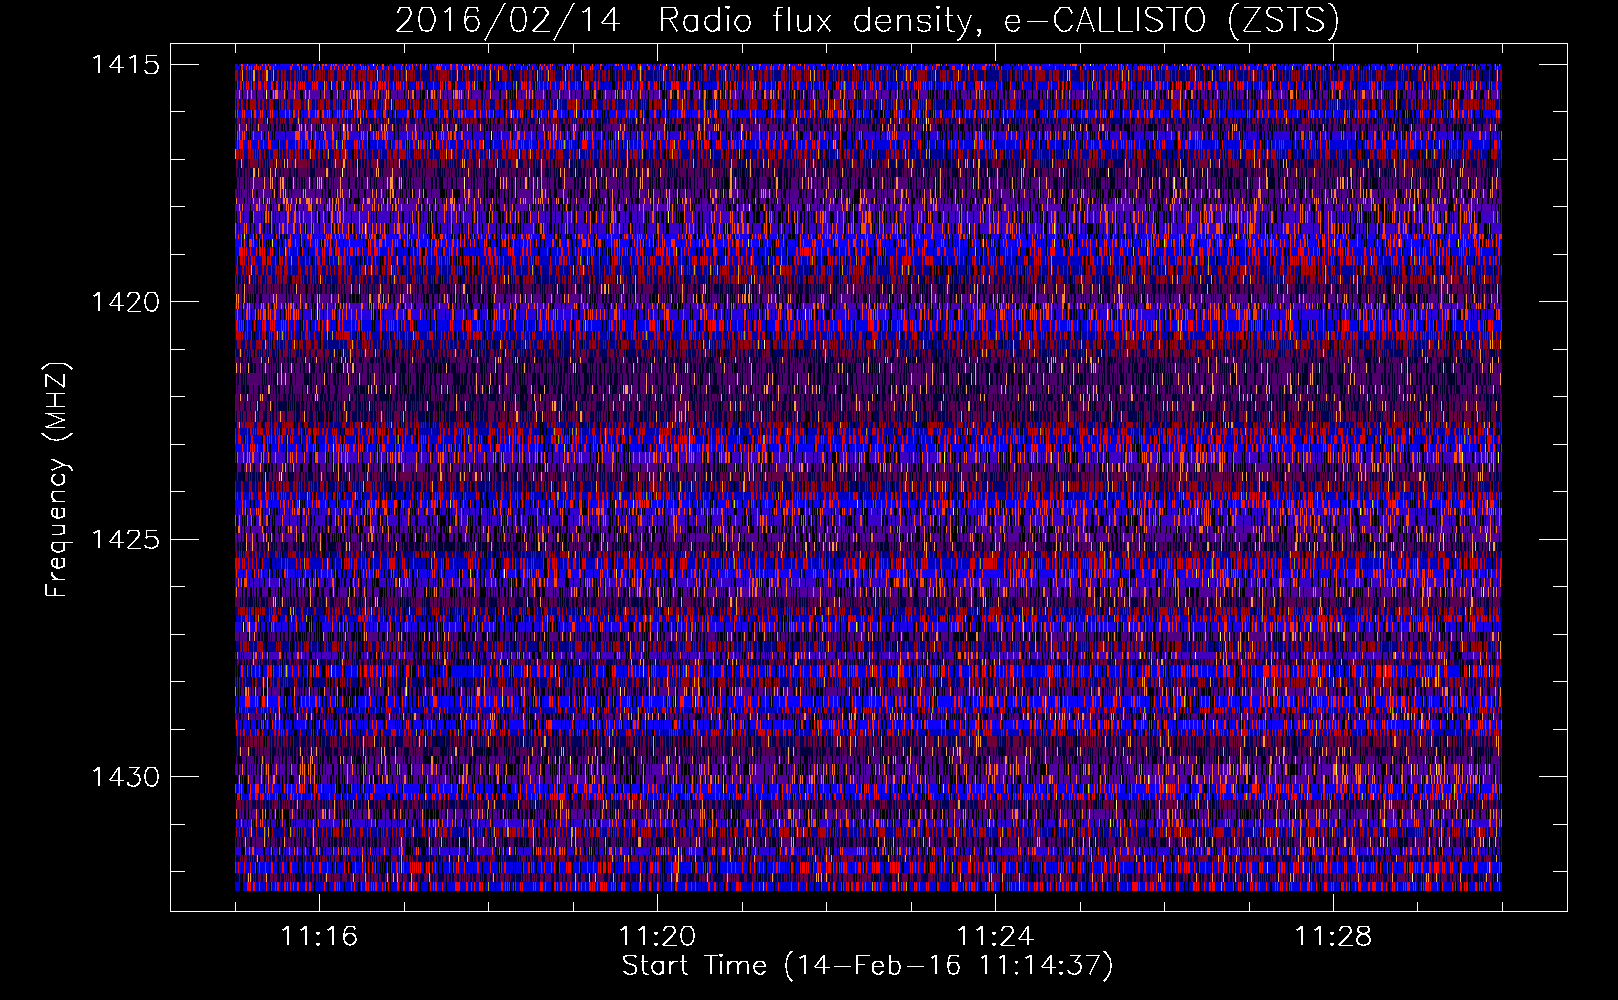This screenshot has width=1618, height=1000.
Task: Click the 11:16 time tick label
Action: 319,937
